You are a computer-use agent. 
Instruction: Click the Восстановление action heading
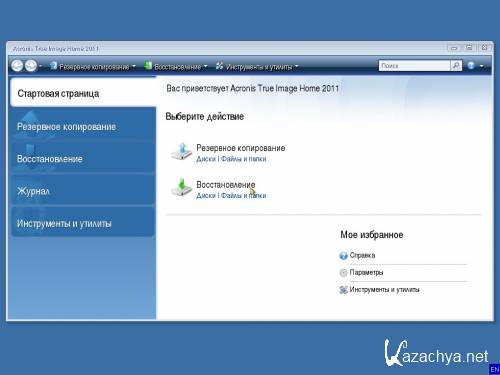[226, 184]
